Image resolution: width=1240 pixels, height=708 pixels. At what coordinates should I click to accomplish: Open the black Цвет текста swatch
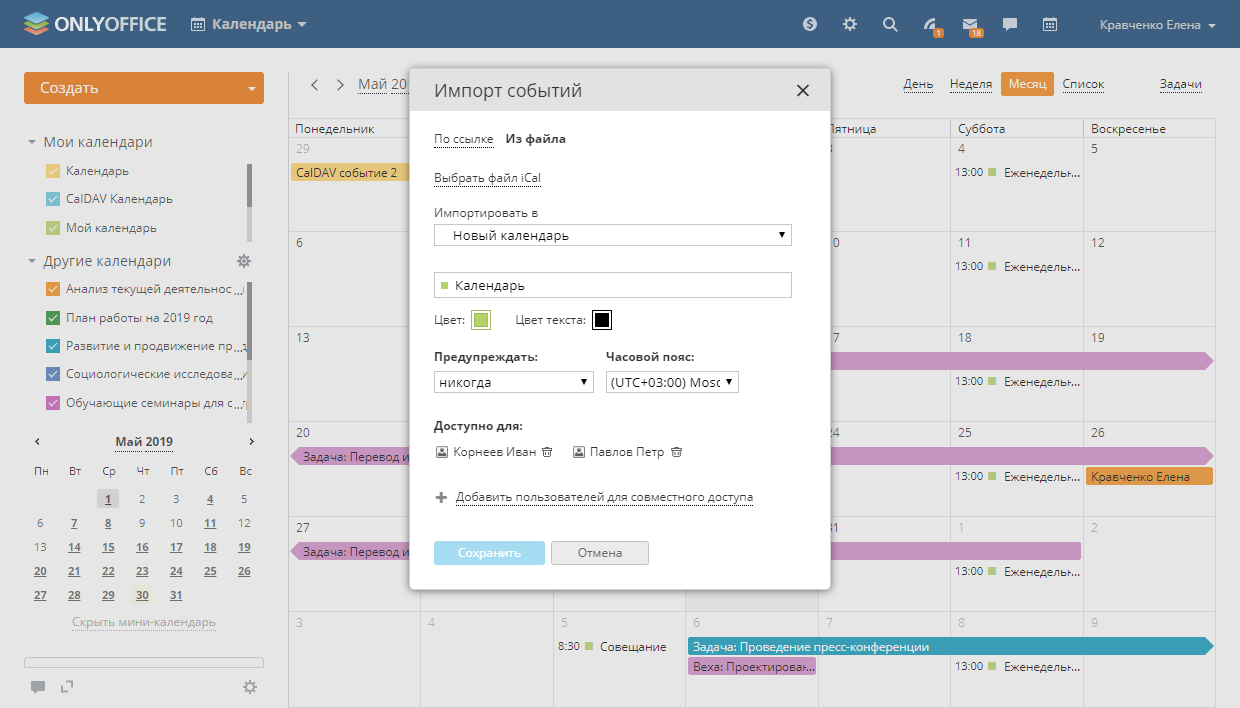point(601,320)
